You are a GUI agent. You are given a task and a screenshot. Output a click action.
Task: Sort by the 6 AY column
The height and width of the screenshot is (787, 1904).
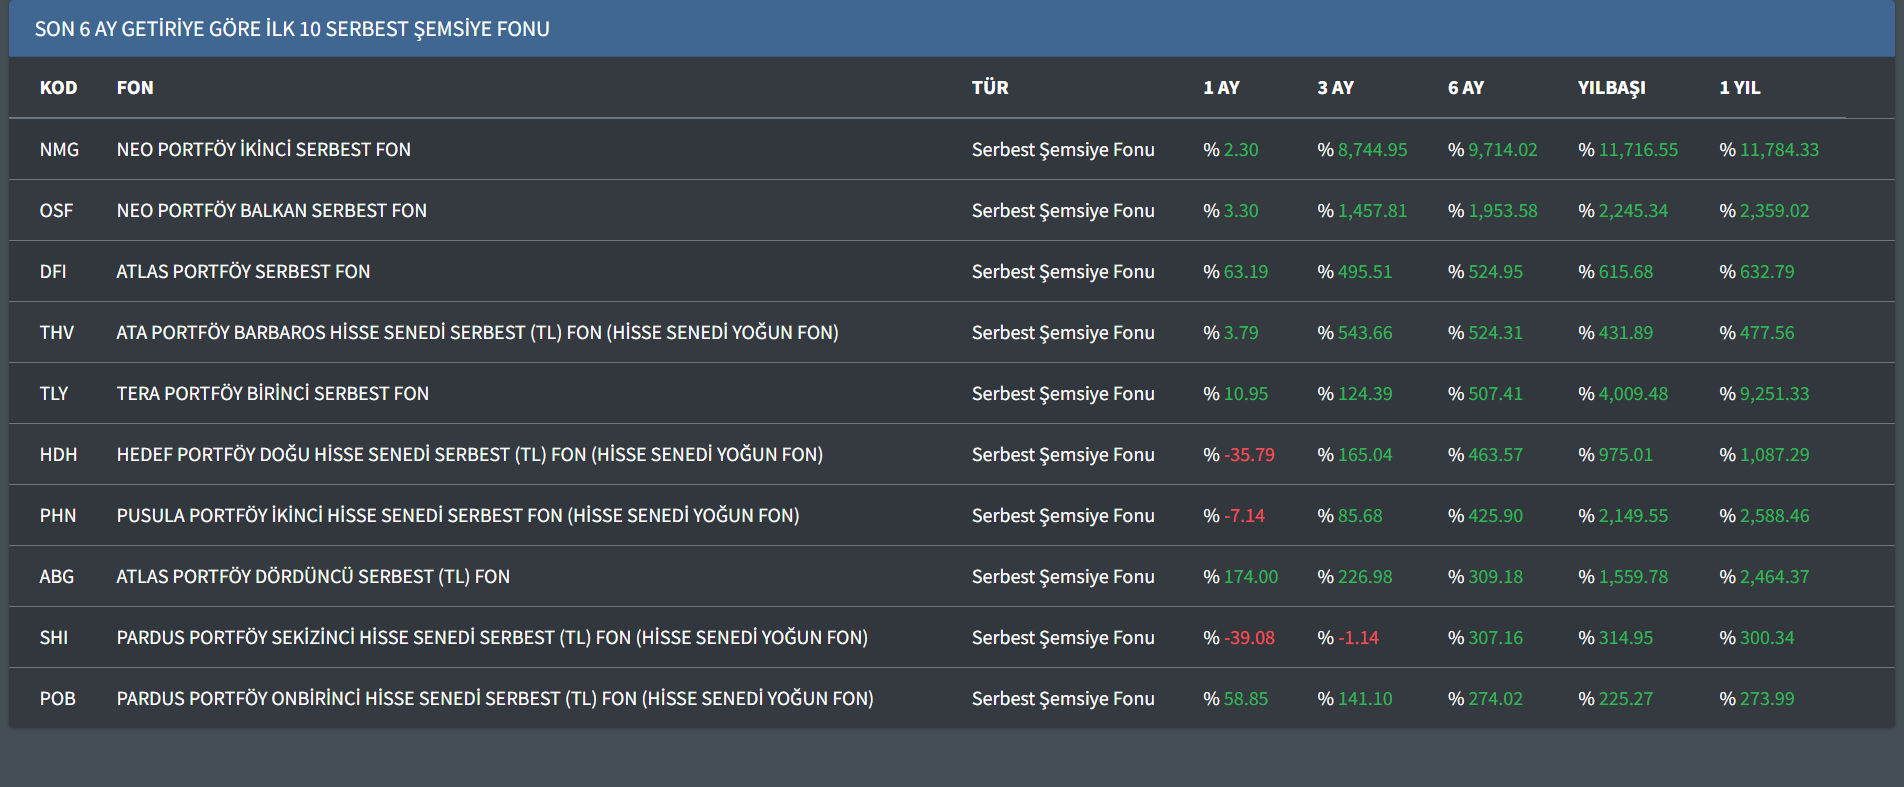click(x=1465, y=88)
